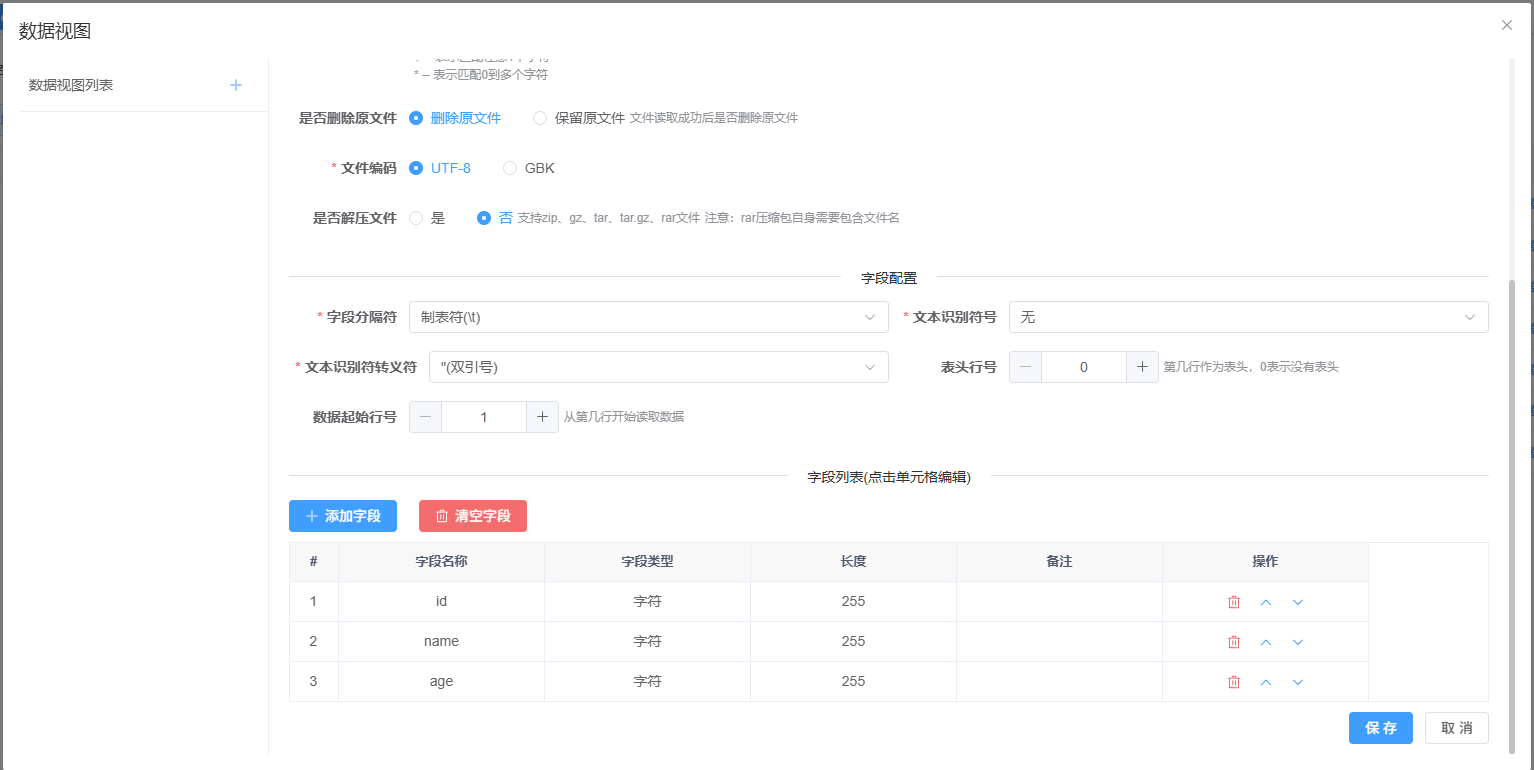The image size is (1534, 770).
Task: Click the 清空字段 button
Action: pos(472,516)
